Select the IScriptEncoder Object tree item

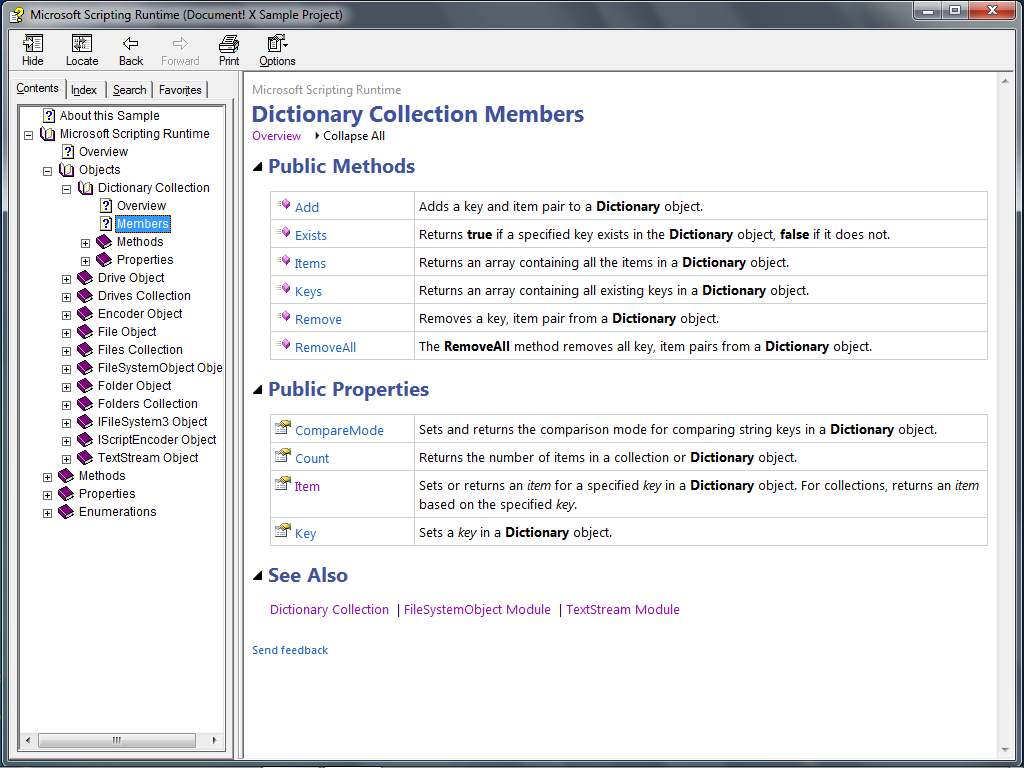pyautogui.click(x=157, y=440)
